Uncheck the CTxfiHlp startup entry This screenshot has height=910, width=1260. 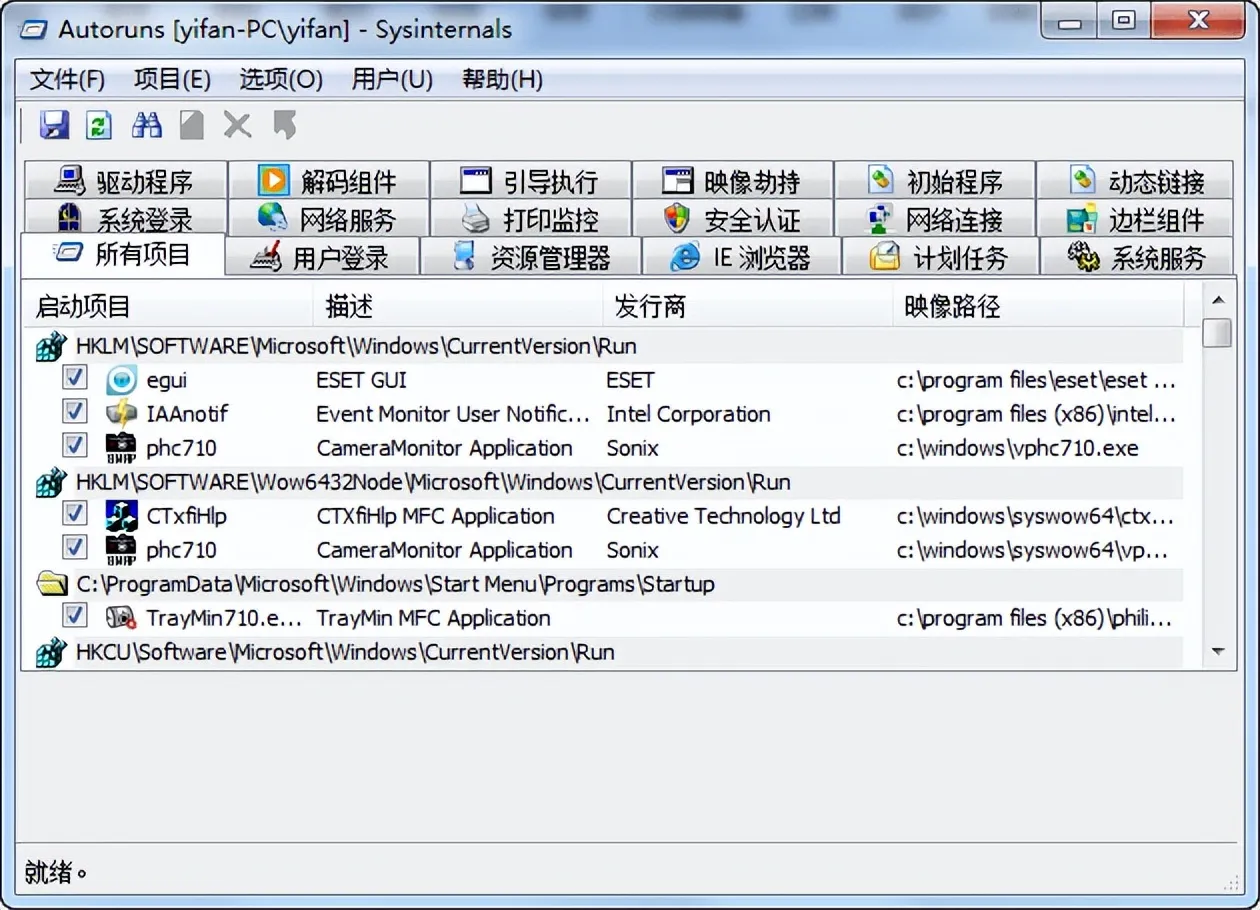(x=74, y=513)
